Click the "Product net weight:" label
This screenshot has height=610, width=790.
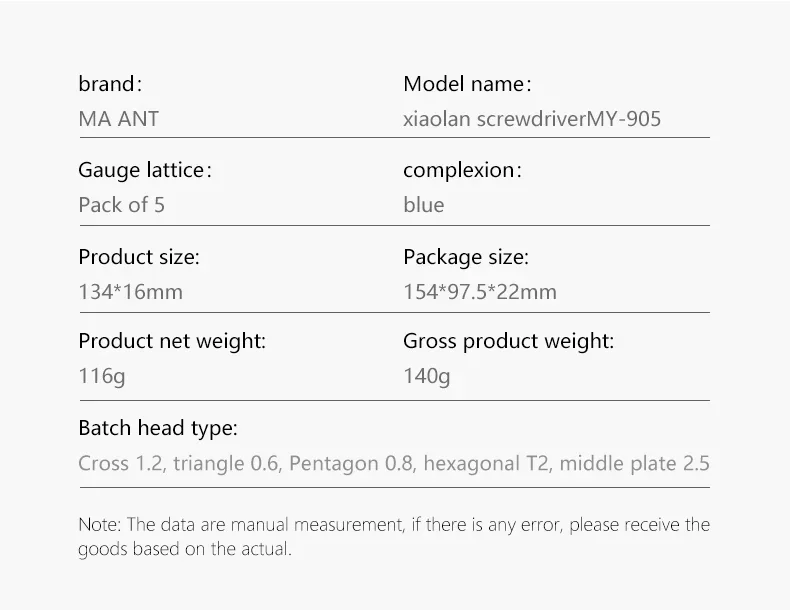point(172,341)
